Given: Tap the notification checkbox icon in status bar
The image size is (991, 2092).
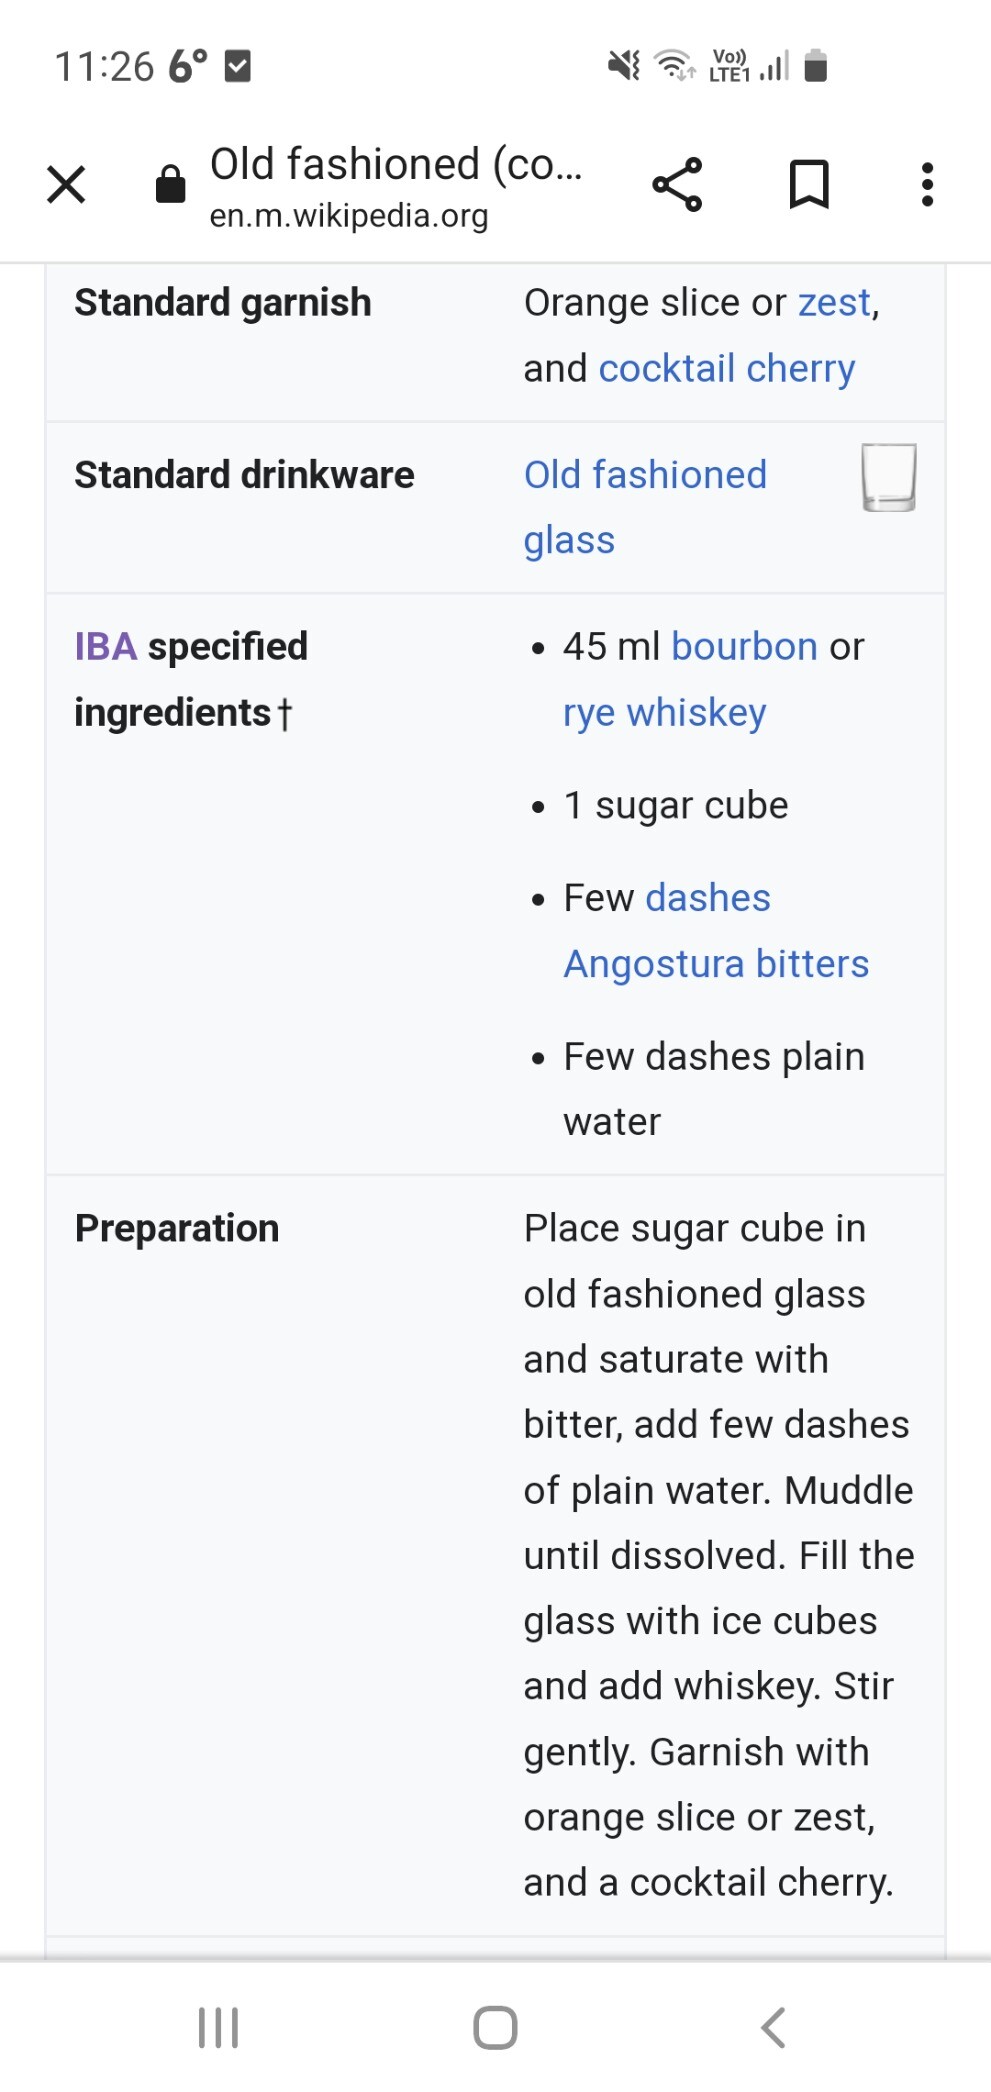Looking at the screenshot, I should (x=237, y=66).
